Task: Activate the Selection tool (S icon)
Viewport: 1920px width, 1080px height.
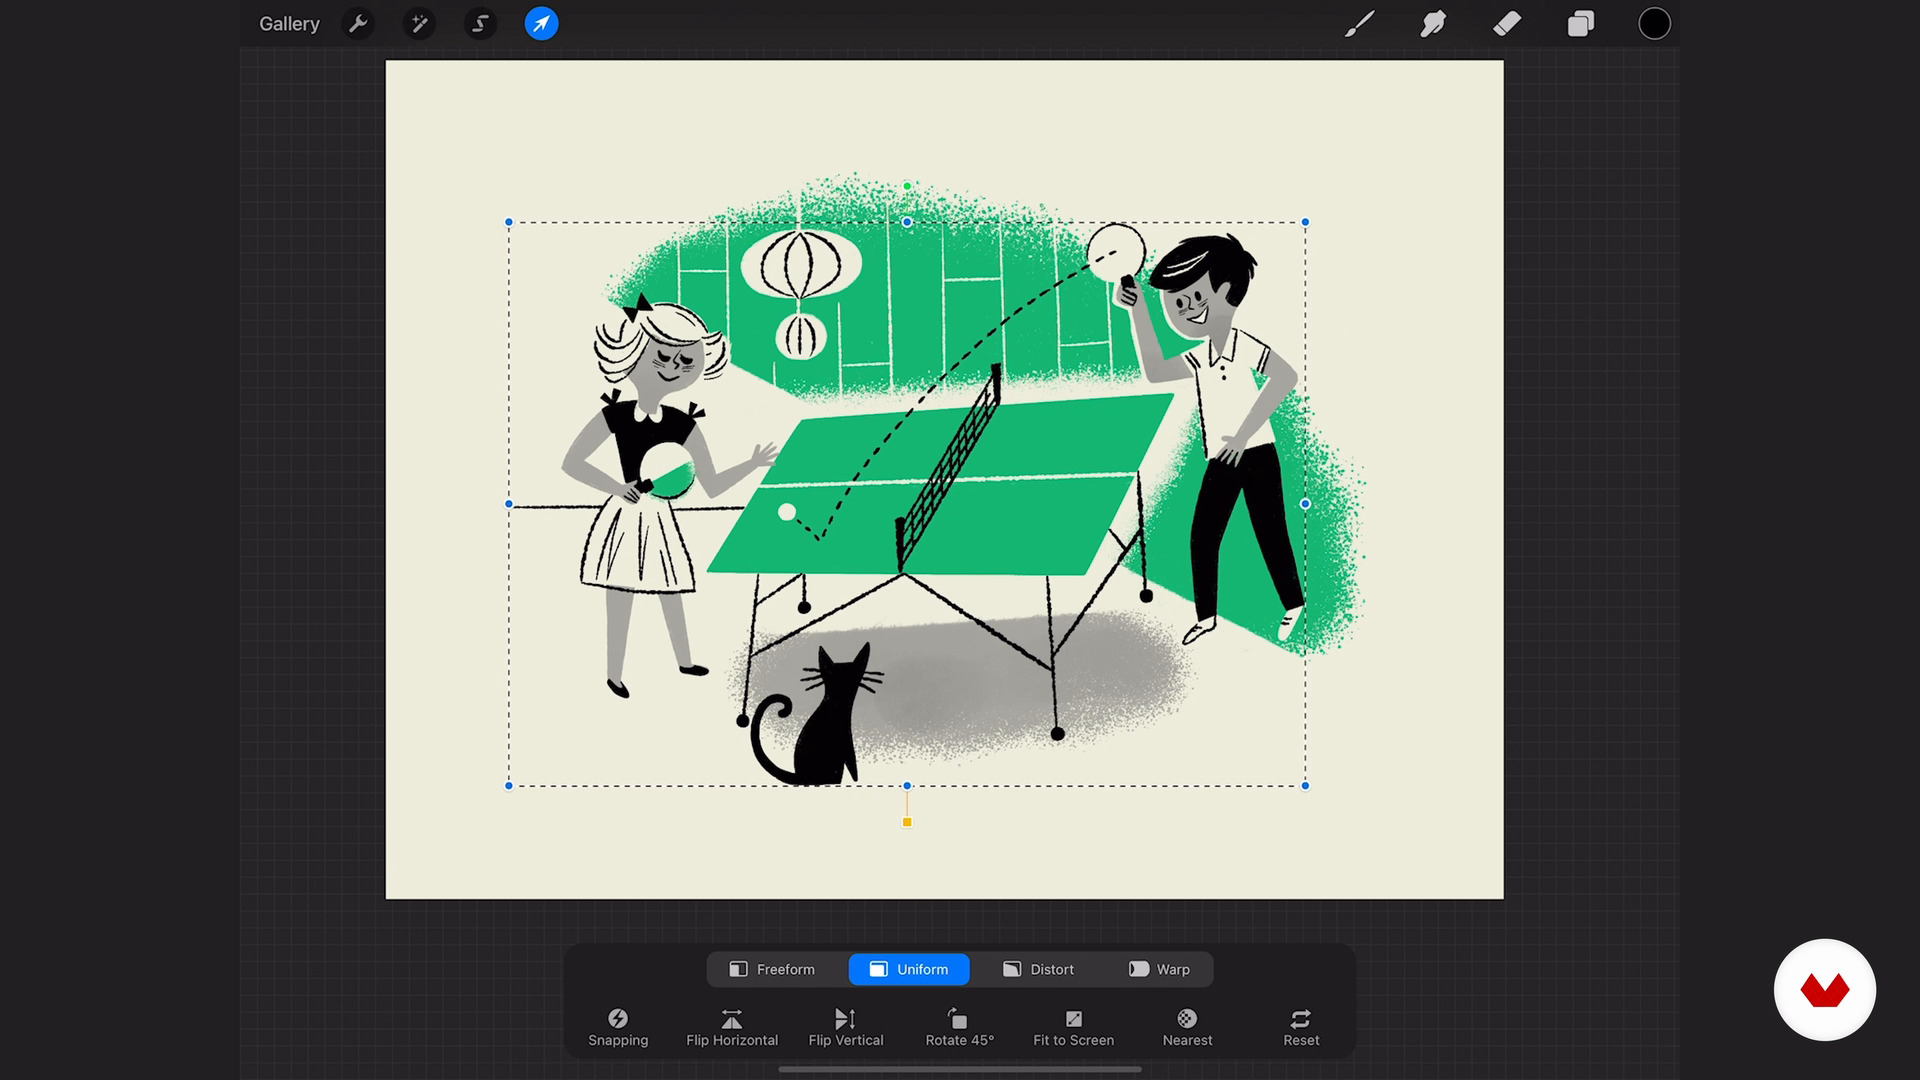Action: point(481,24)
